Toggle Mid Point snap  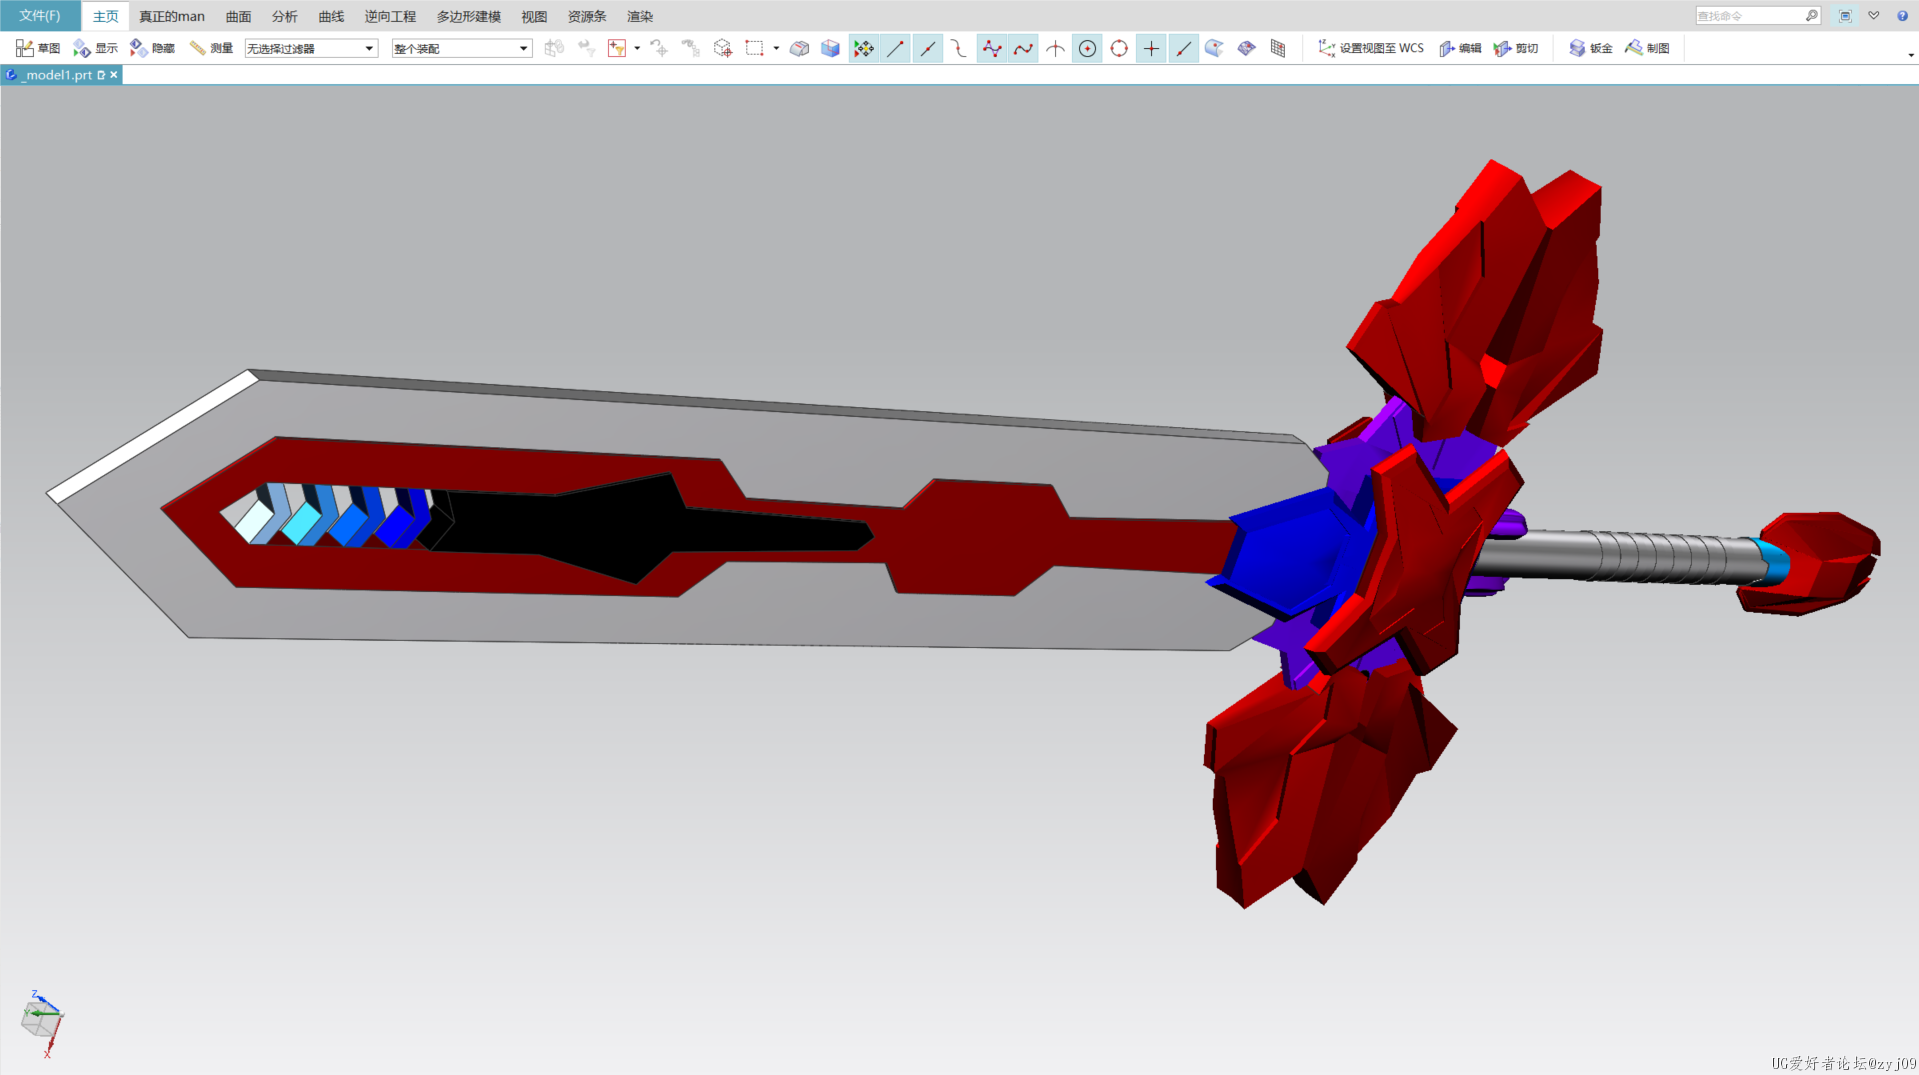pyautogui.click(x=927, y=48)
